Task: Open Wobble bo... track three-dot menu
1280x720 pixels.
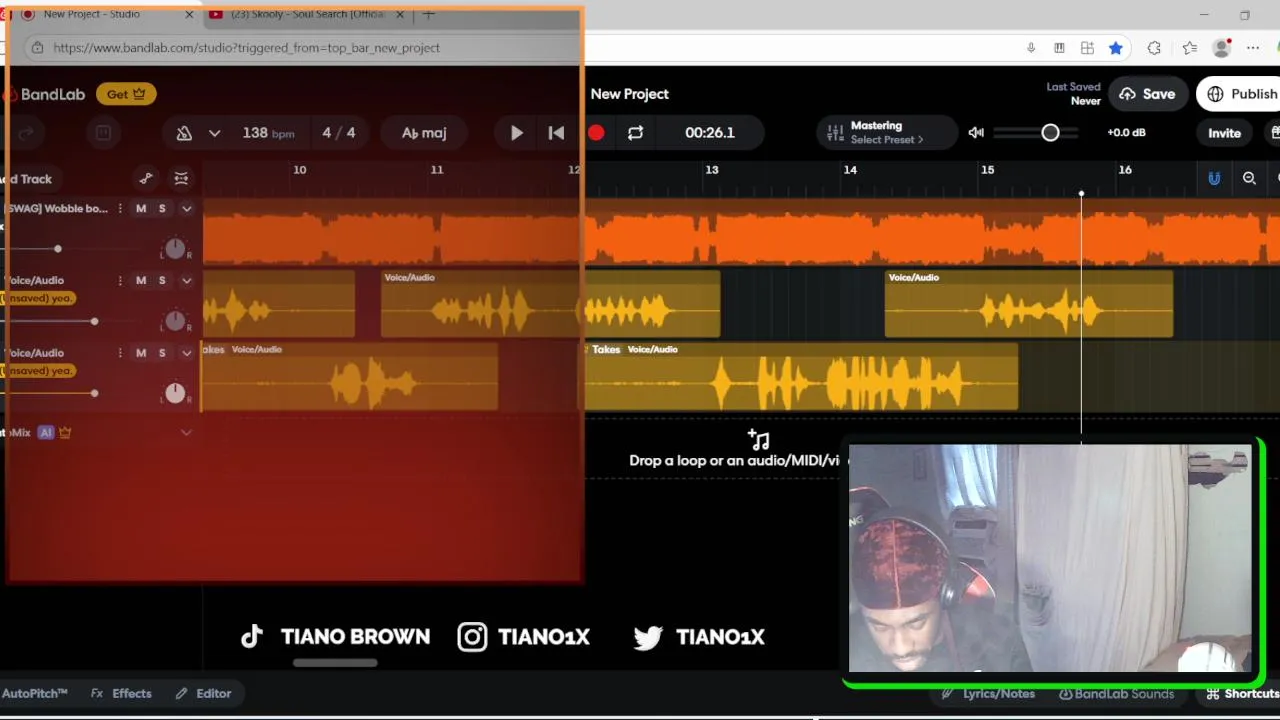Action: (120, 209)
